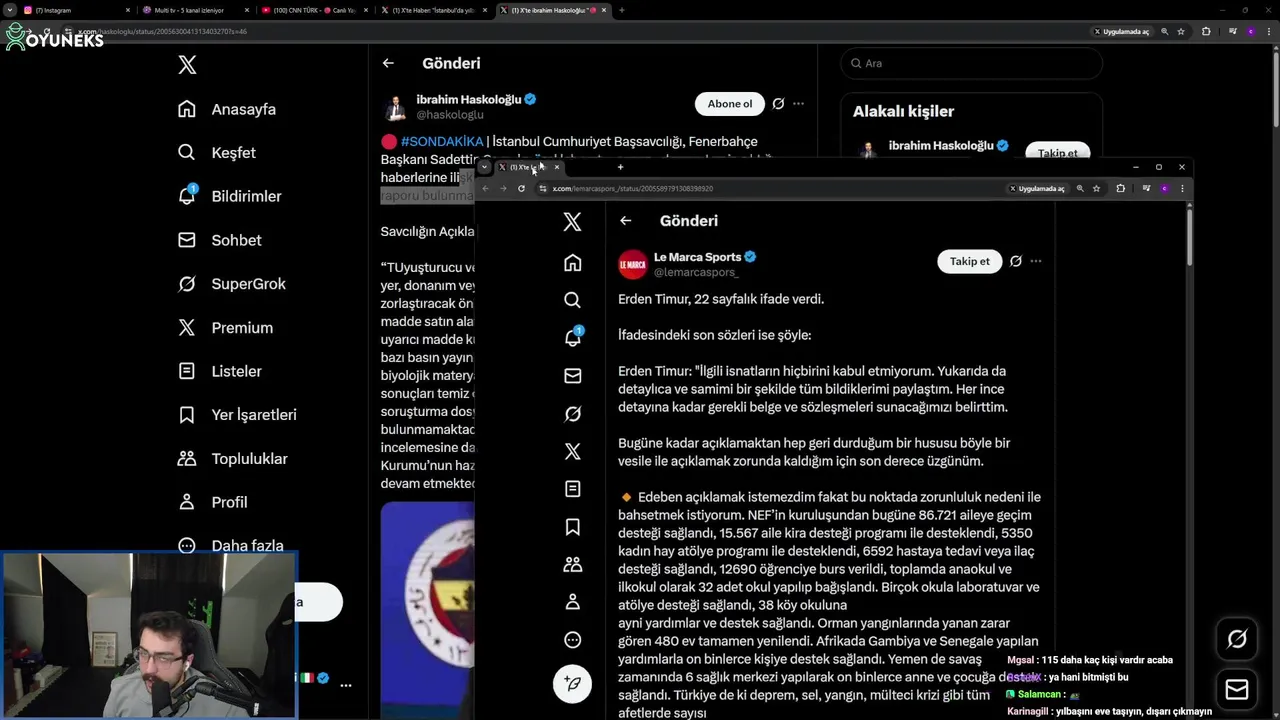
Task: Click Premium X icon in front window sidebar
Action: click(572, 451)
